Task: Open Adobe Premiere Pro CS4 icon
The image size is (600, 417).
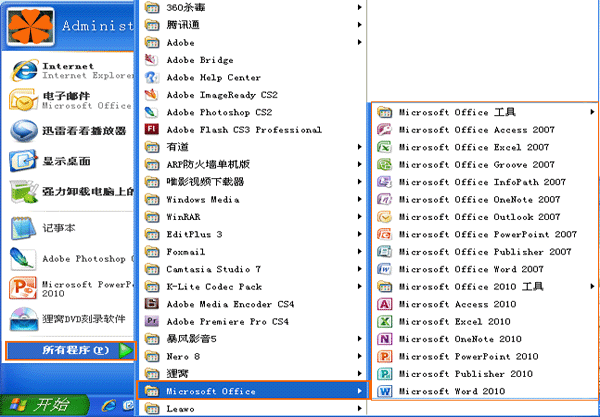Action: coord(152,321)
